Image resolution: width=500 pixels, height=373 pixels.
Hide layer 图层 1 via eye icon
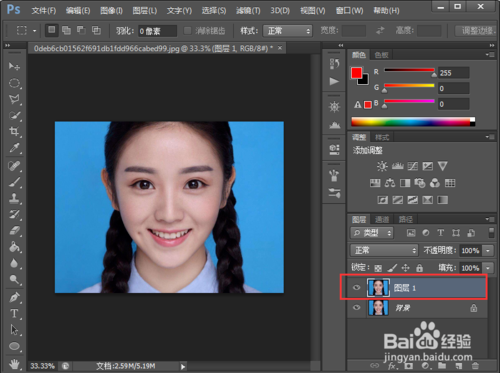(357, 288)
